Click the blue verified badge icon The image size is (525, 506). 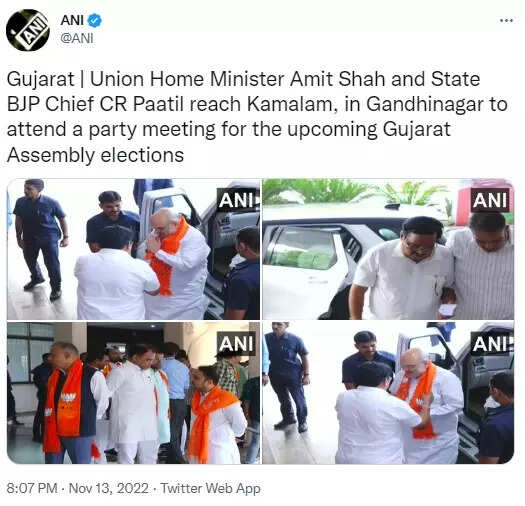[94, 21]
